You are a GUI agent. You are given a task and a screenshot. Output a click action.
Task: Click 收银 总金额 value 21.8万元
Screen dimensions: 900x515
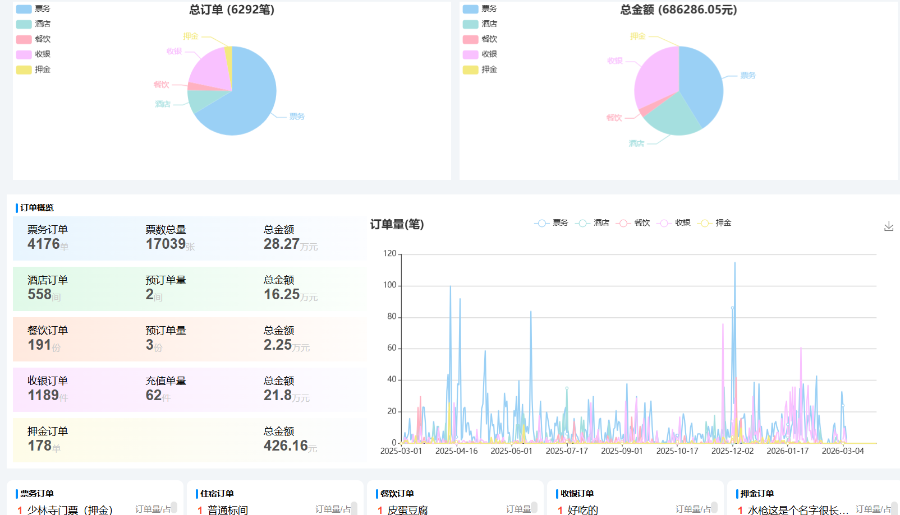pos(286,395)
